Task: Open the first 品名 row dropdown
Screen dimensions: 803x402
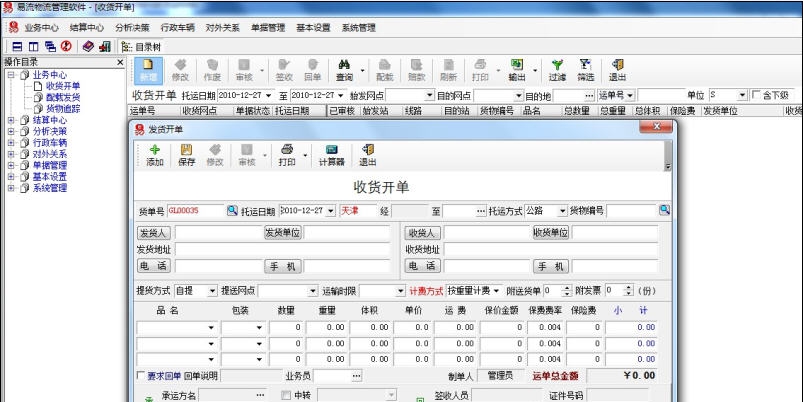Action: [x=211, y=328]
